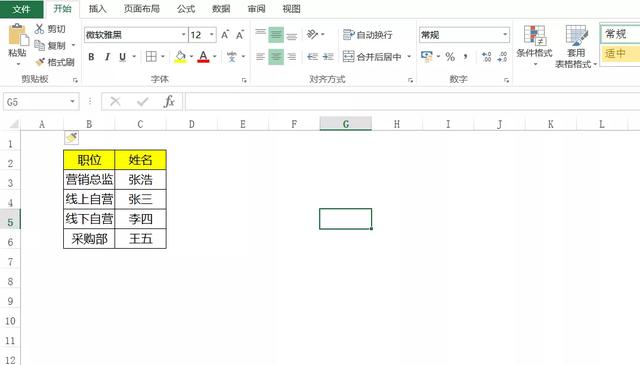Expand the Merge & Center dropdown arrow
This screenshot has height=365, width=640.
click(409, 56)
